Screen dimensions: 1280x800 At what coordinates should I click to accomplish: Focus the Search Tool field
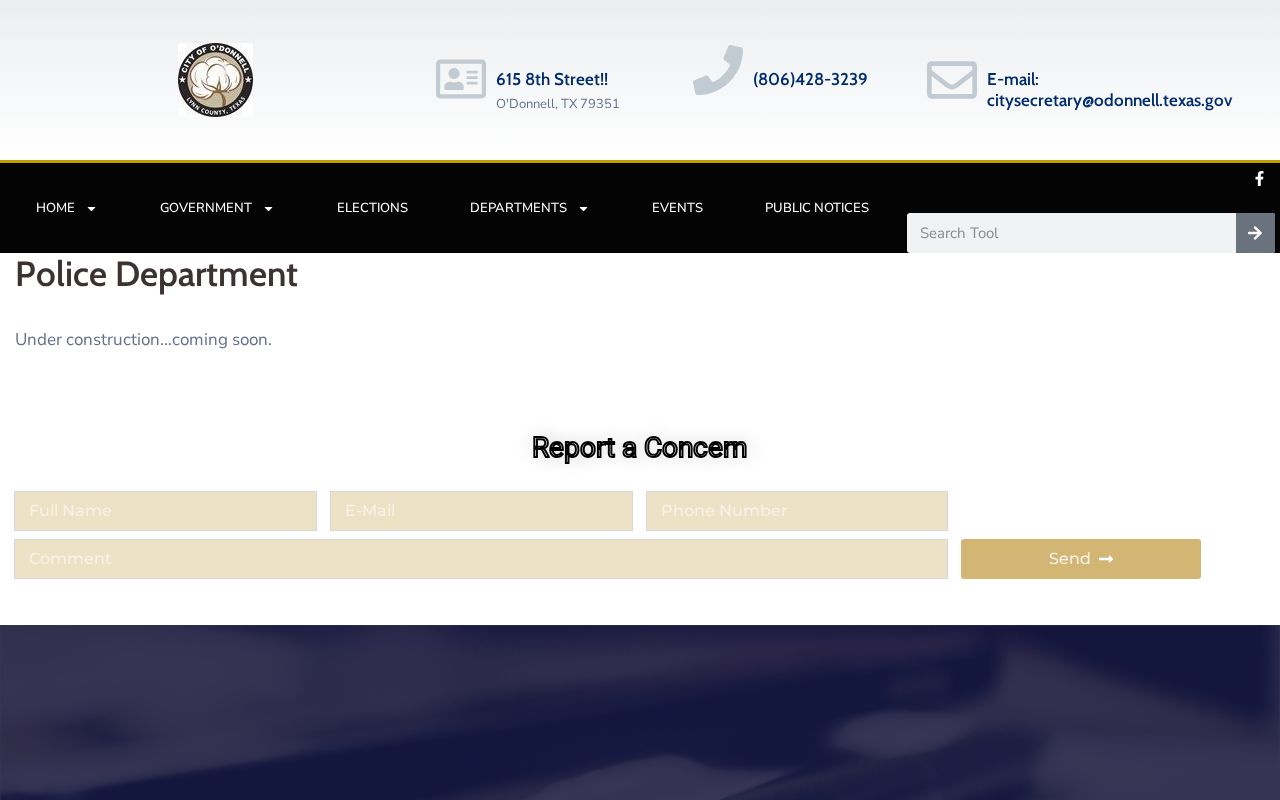(x=1071, y=233)
